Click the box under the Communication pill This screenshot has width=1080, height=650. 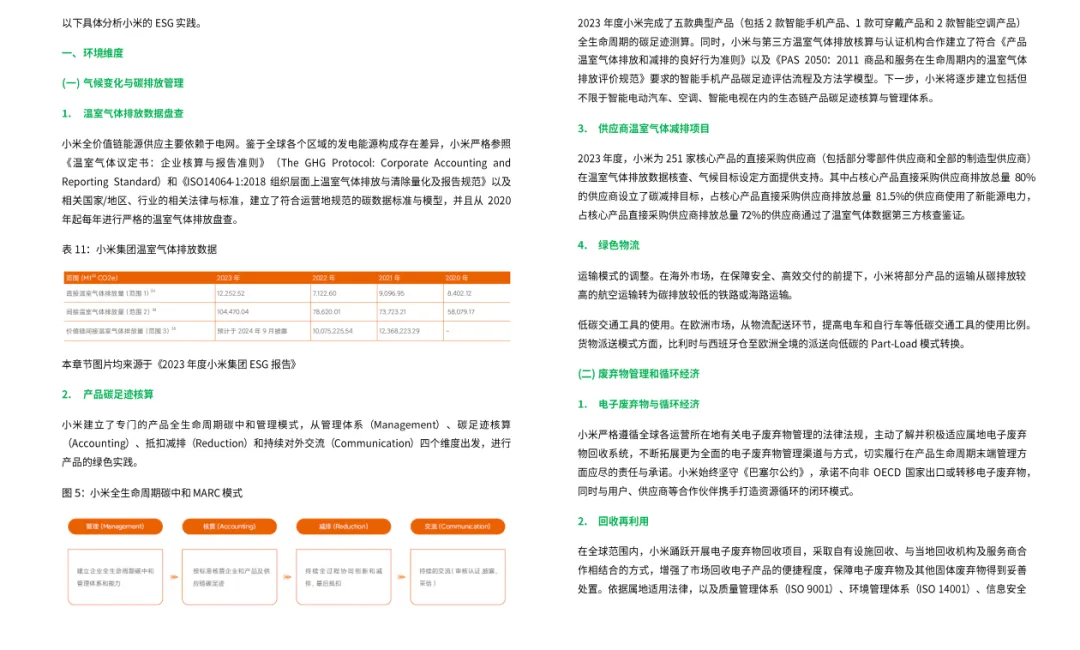[457, 577]
